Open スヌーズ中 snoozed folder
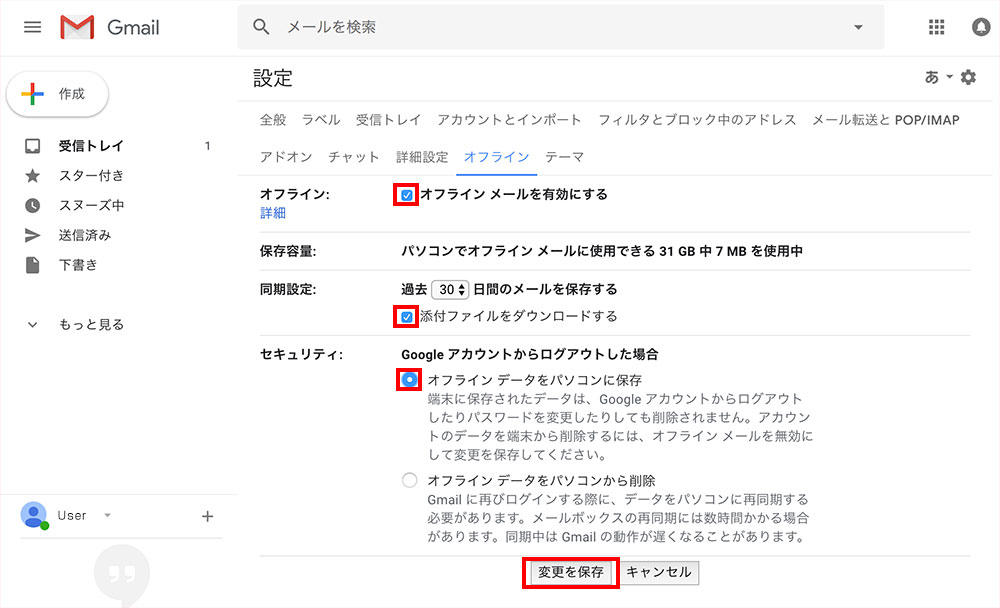This screenshot has width=1000, height=608. click(x=91, y=206)
